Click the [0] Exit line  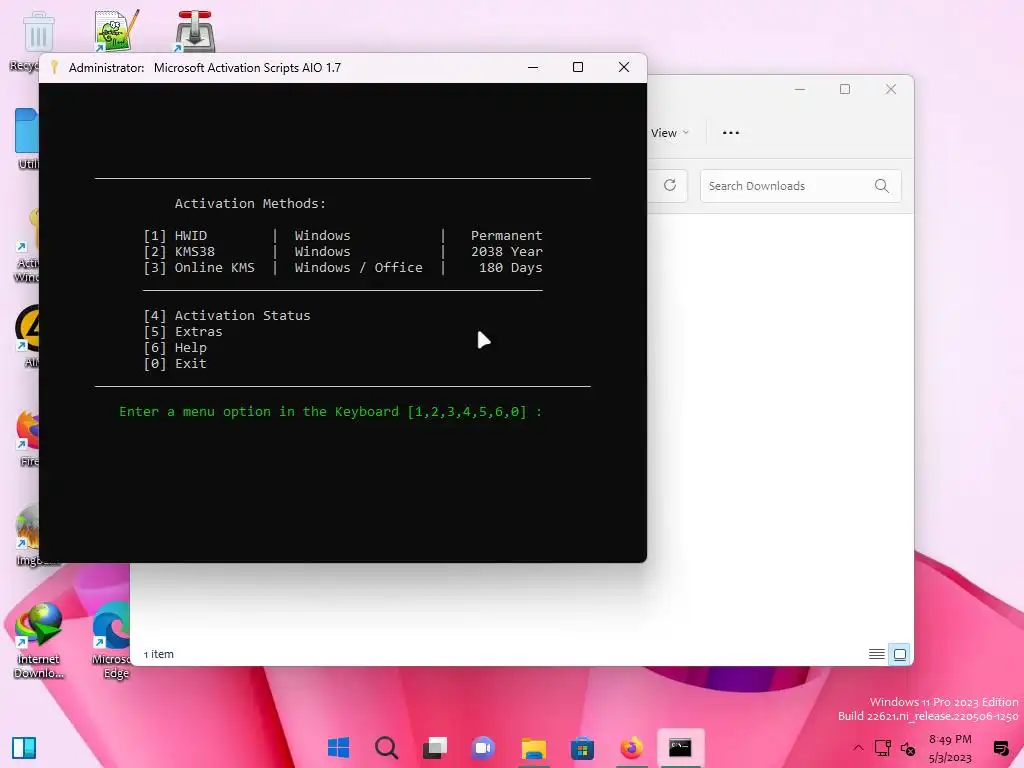click(175, 364)
